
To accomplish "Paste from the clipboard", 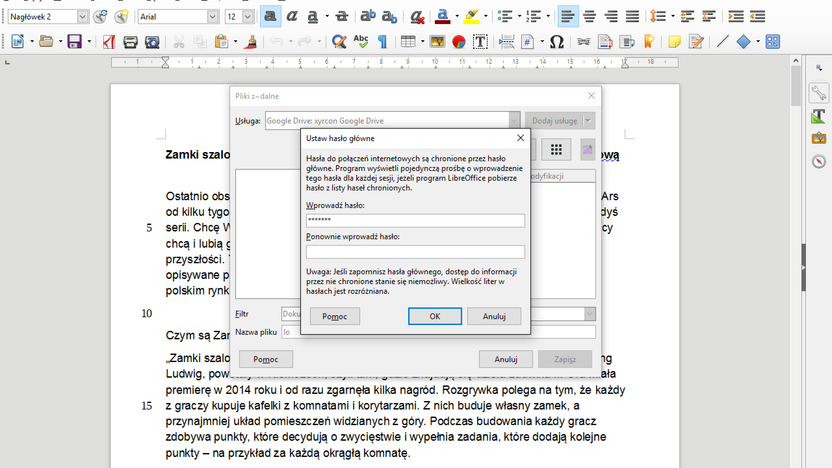I will pyautogui.click(x=221, y=41).
